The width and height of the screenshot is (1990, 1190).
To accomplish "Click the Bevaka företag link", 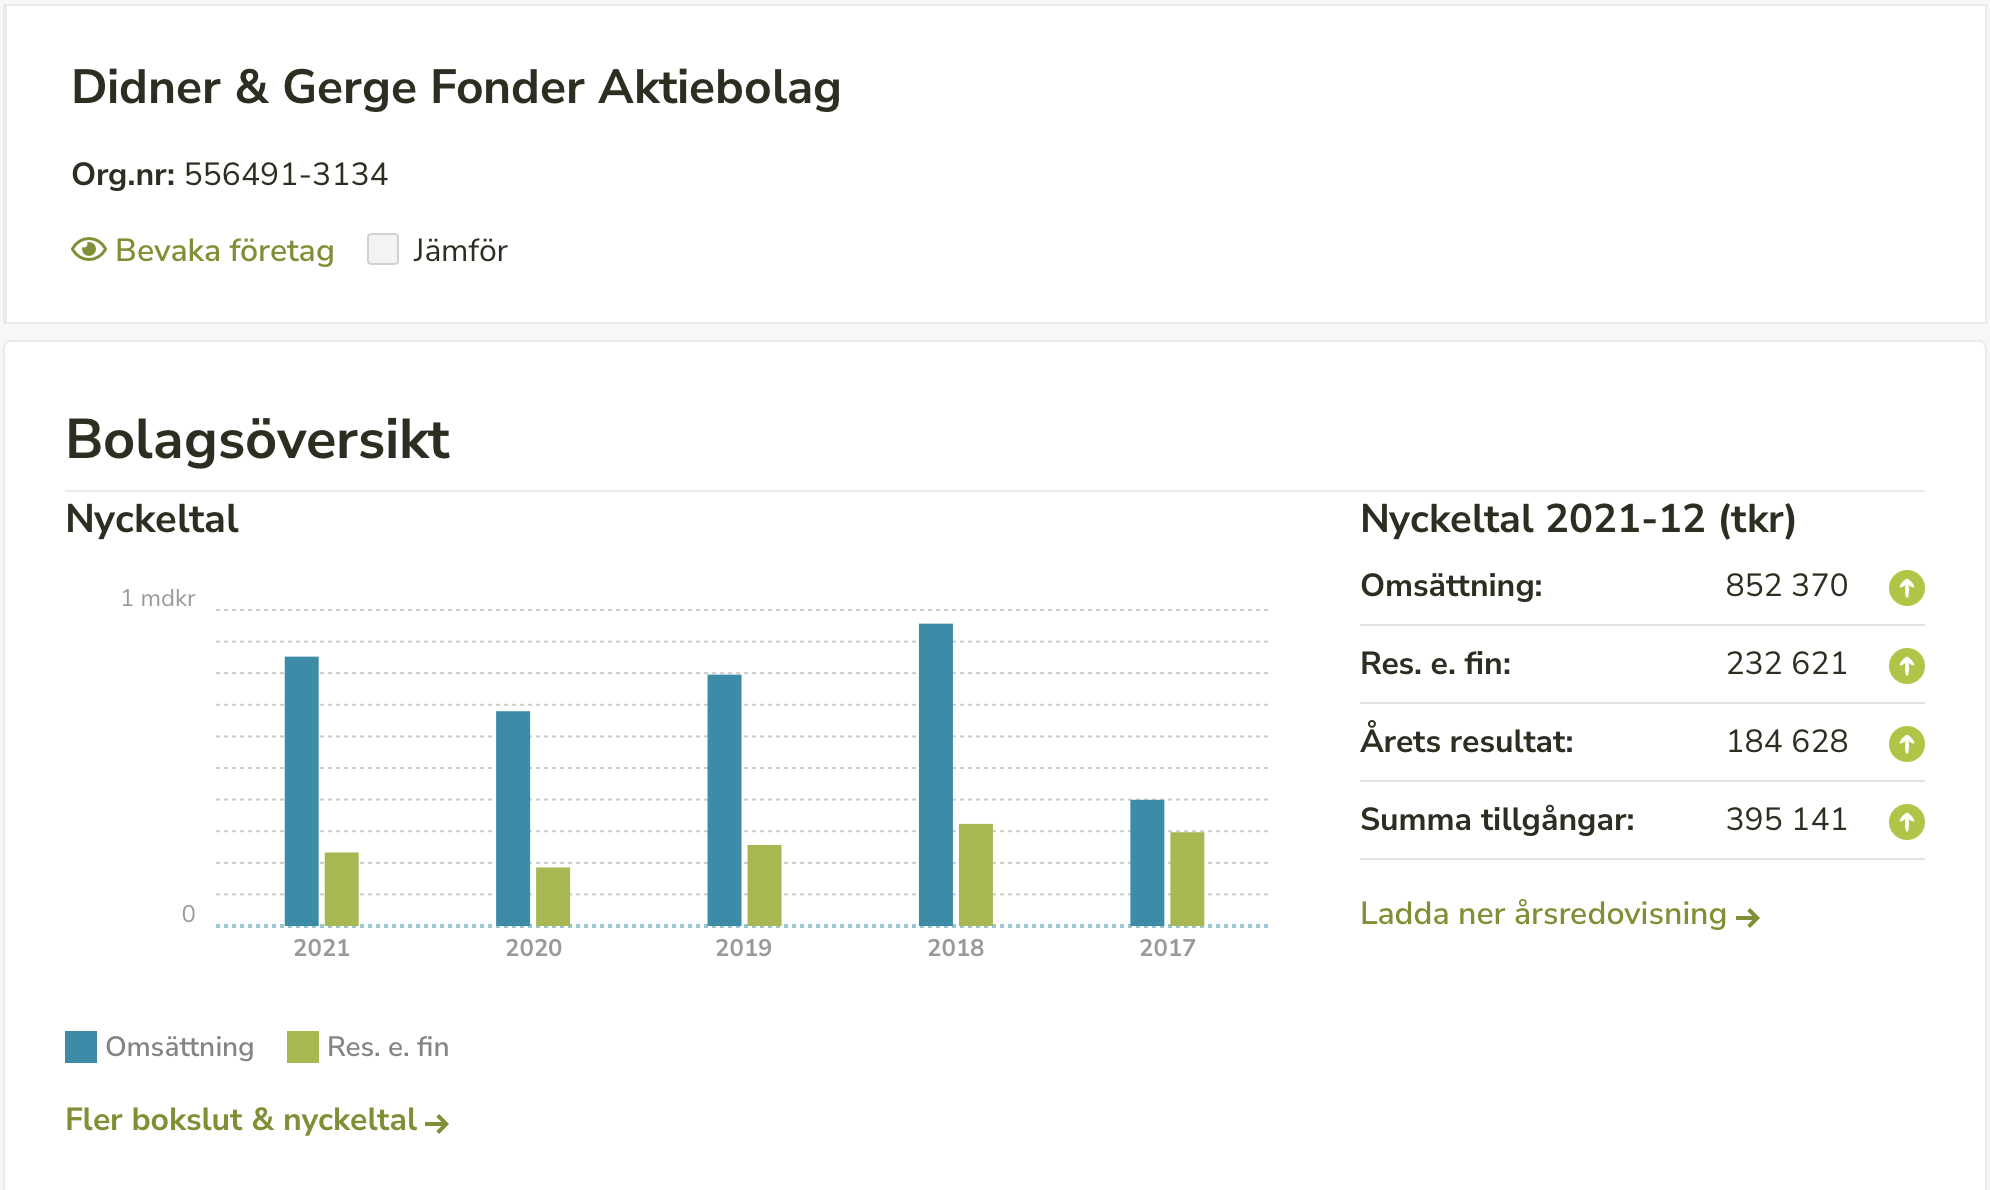I will [224, 250].
